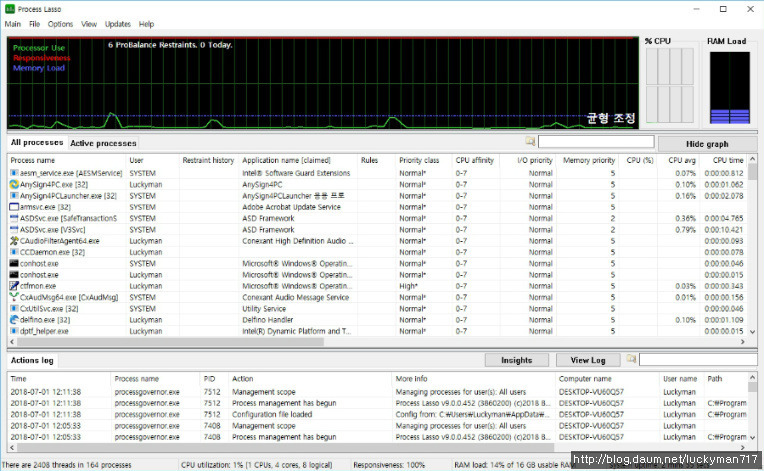Screen dimensions: 764x471
Task: Open the View menu
Action: 89,24
